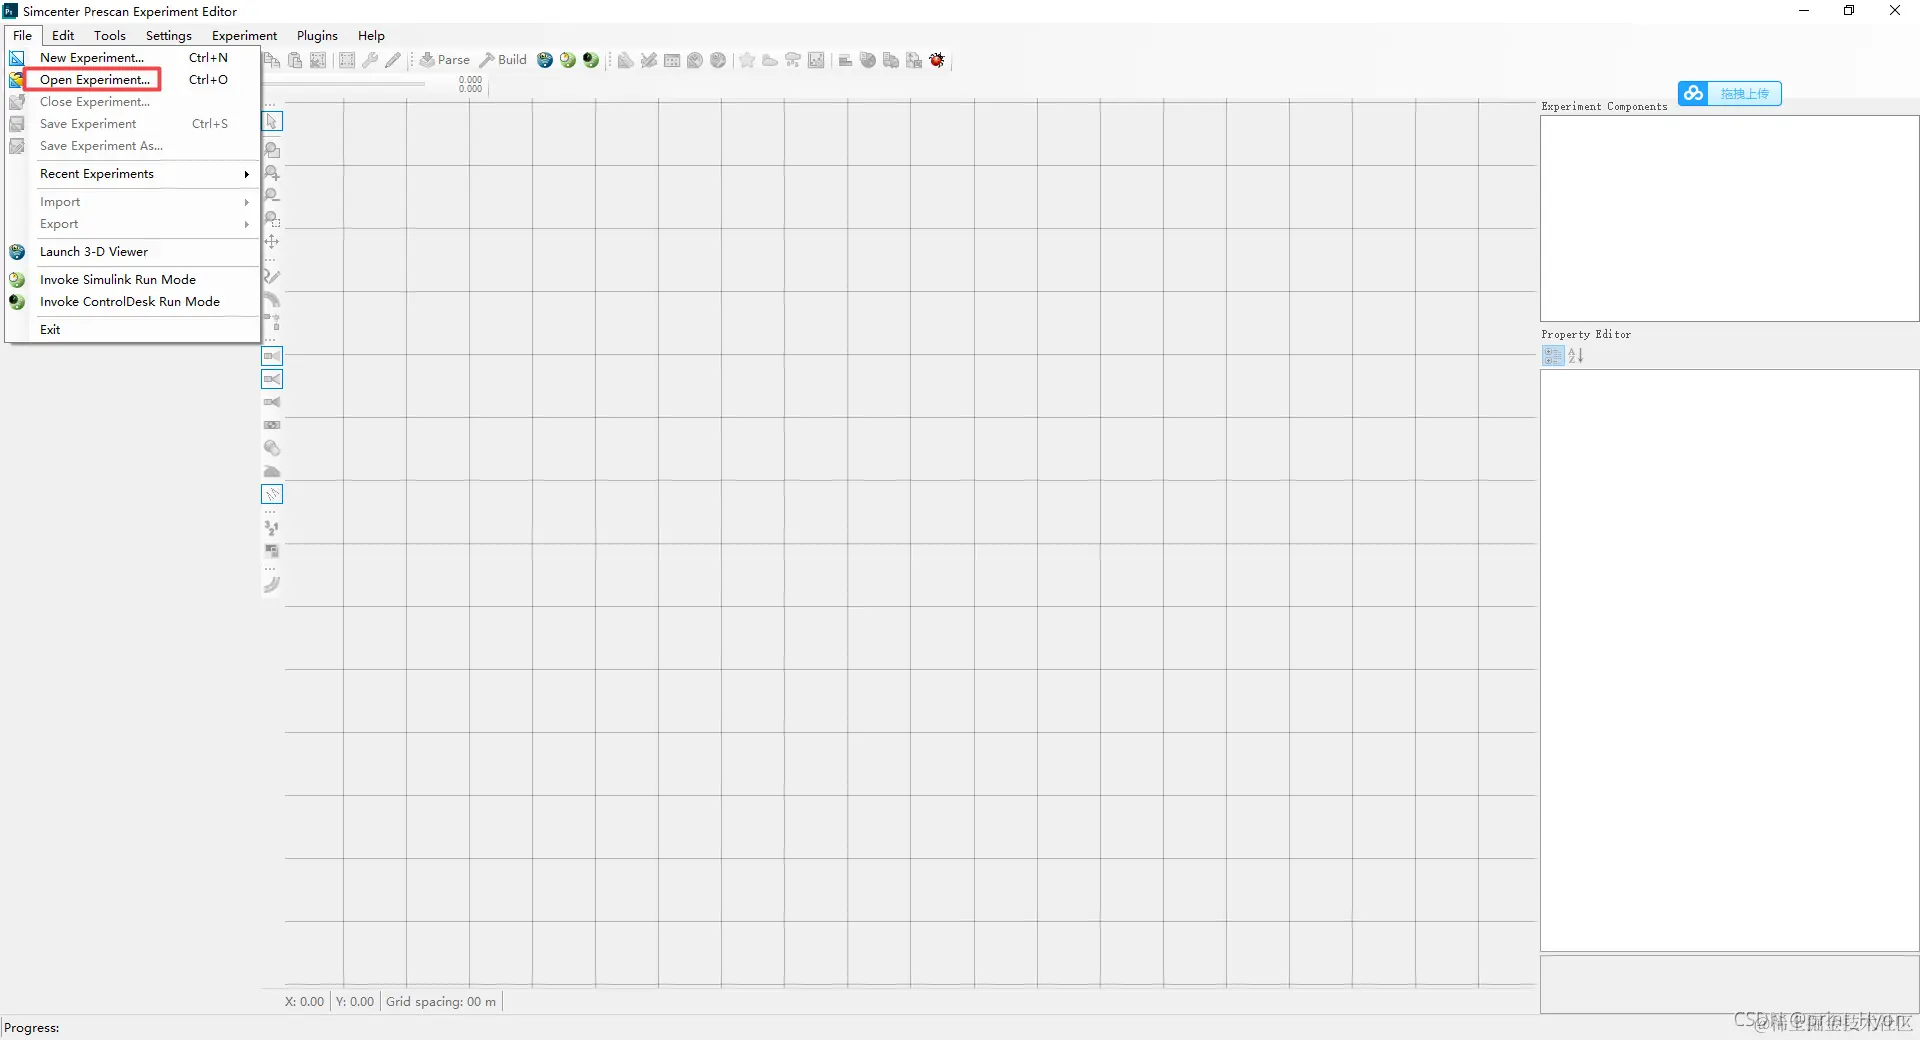Click the wrench icon in the toolbar
This screenshot has width=1920, height=1040.
[x=370, y=60]
